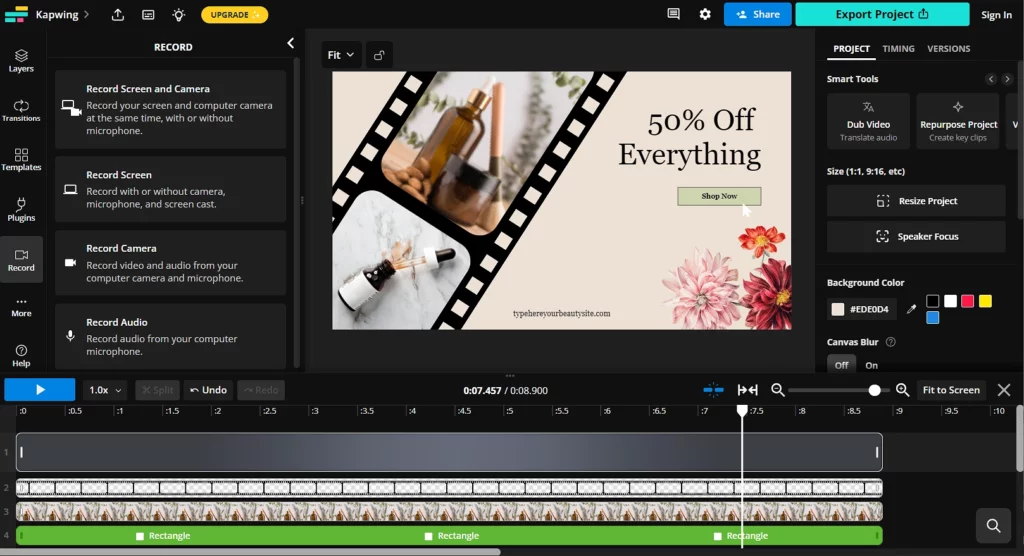Select the Record sidebar item
The image size is (1024, 556).
21,260
